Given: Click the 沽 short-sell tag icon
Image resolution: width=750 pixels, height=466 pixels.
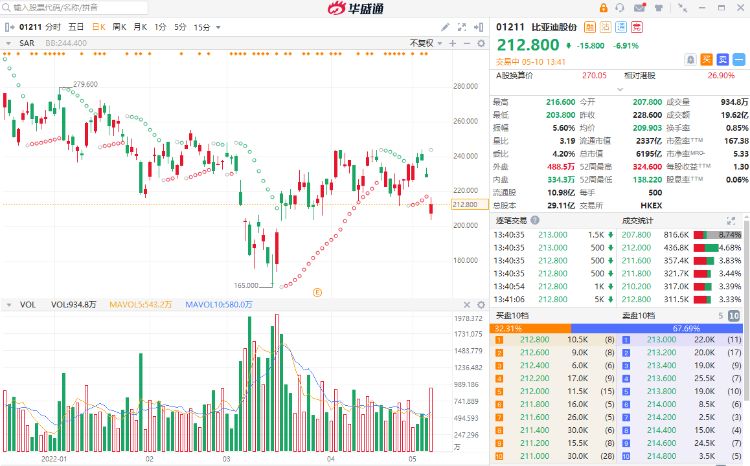Looking at the screenshot, I should [606, 27].
